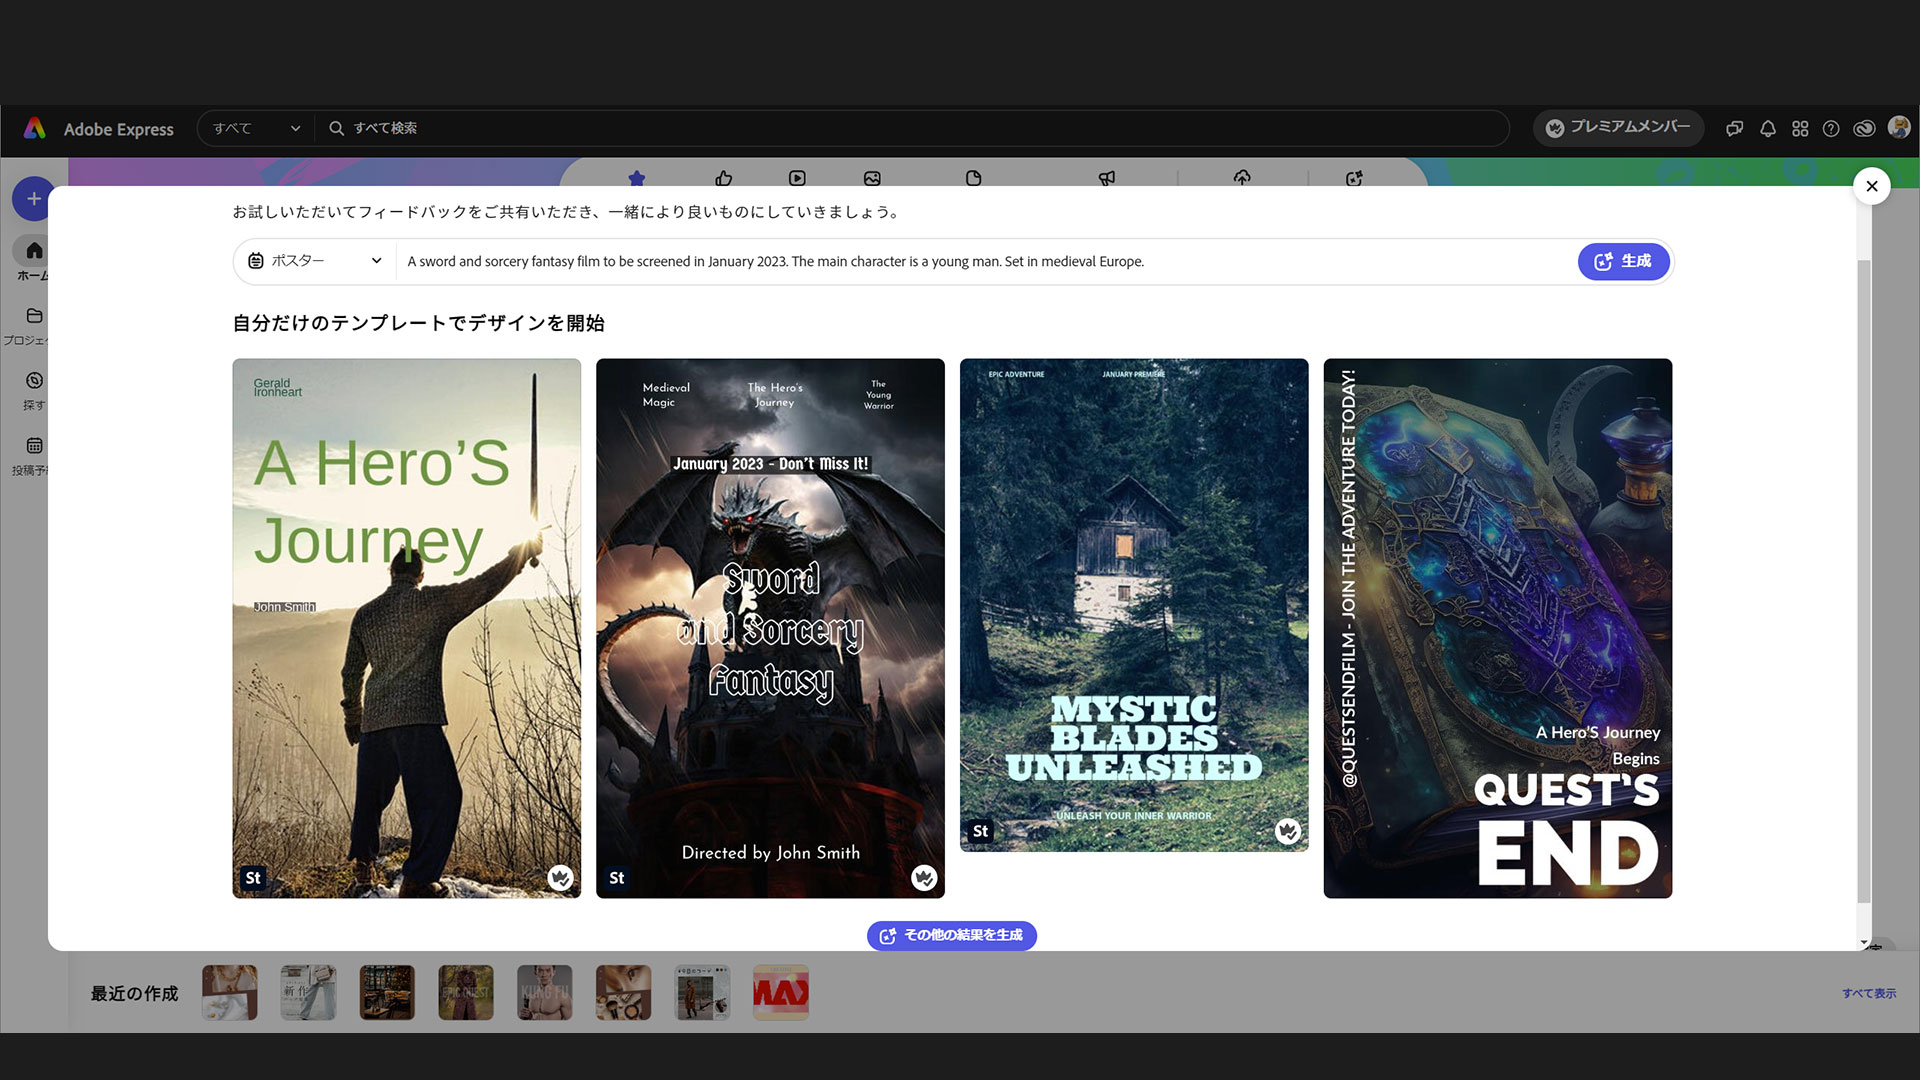1920x1080 pixels.
Task: Open the apps grid icon
Action: pyautogui.click(x=1799, y=129)
